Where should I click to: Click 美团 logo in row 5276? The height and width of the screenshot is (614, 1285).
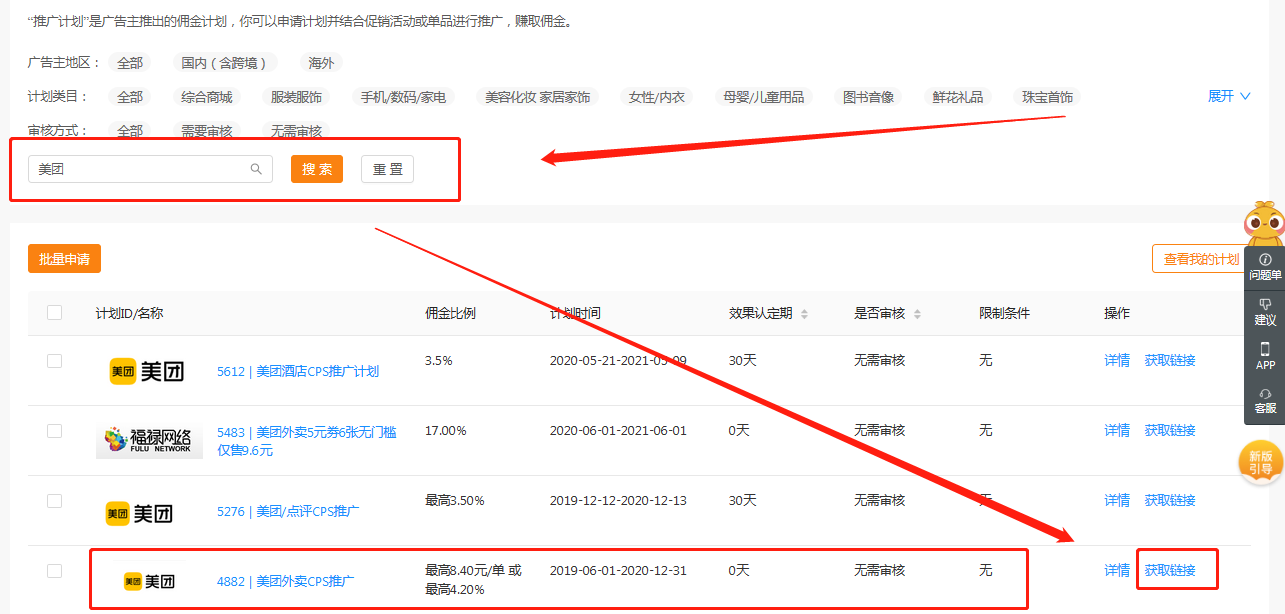click(x=139, y=513)
